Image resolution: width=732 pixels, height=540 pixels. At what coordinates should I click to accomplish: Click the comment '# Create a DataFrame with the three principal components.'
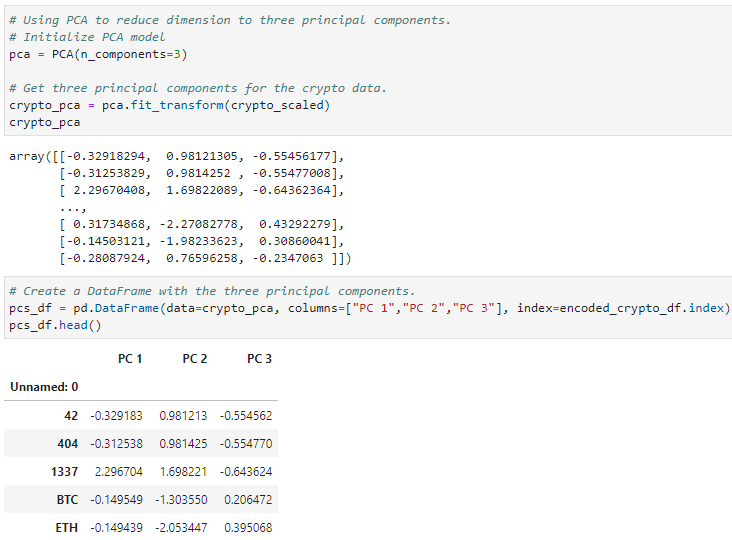(212, 291)
